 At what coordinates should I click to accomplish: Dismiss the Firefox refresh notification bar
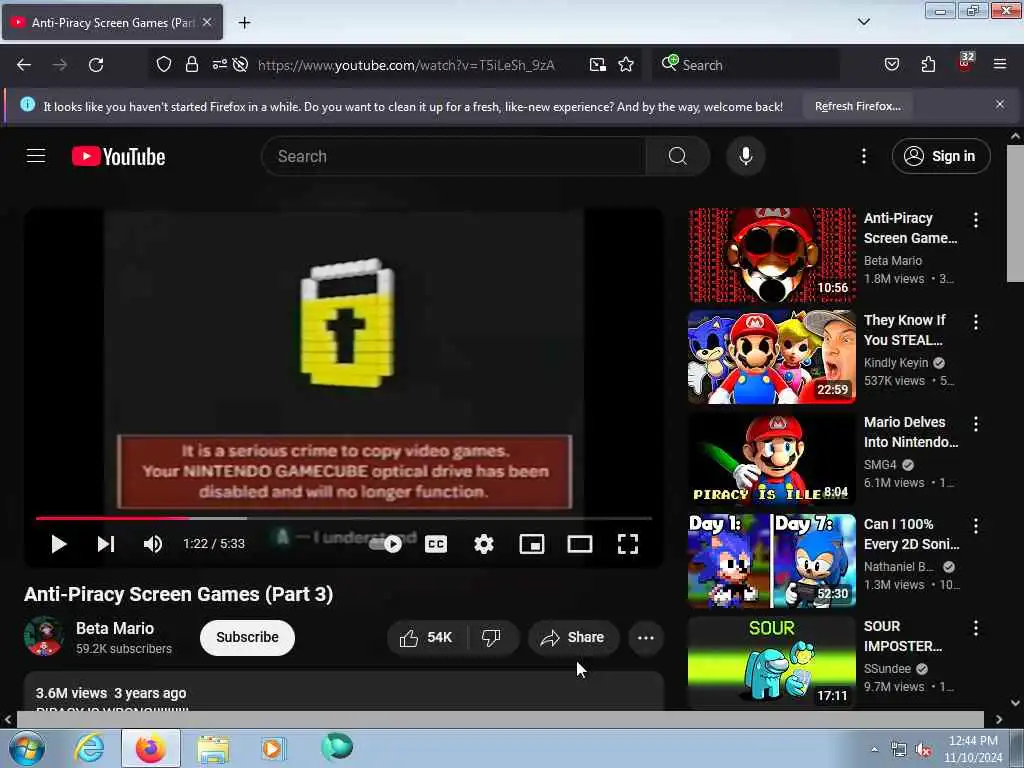pos(999,104)
